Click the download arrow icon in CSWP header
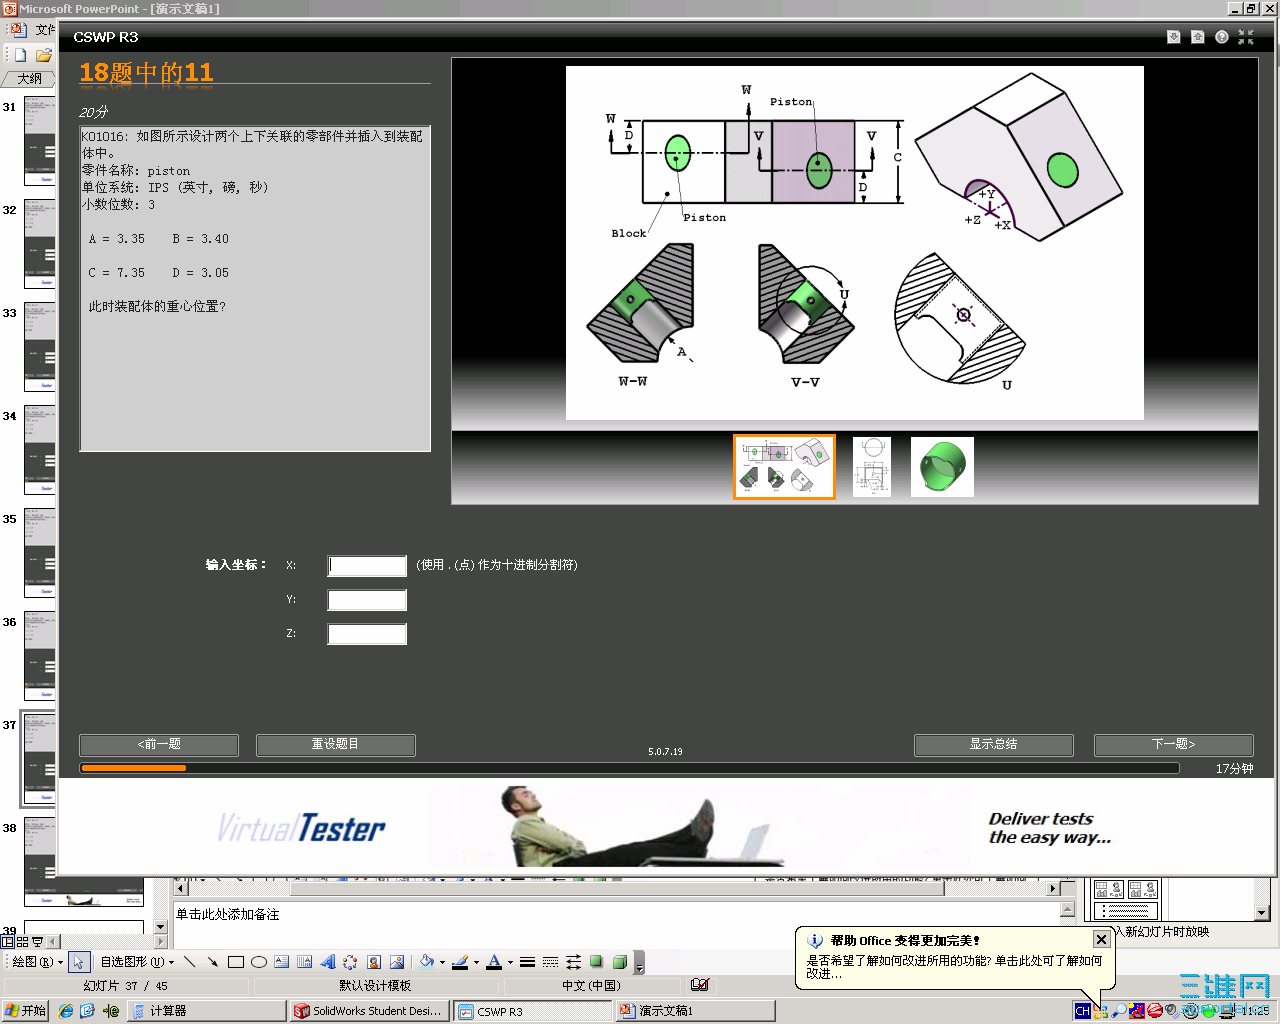Screen dimensions: 1280x1024 pos(1174,37)
